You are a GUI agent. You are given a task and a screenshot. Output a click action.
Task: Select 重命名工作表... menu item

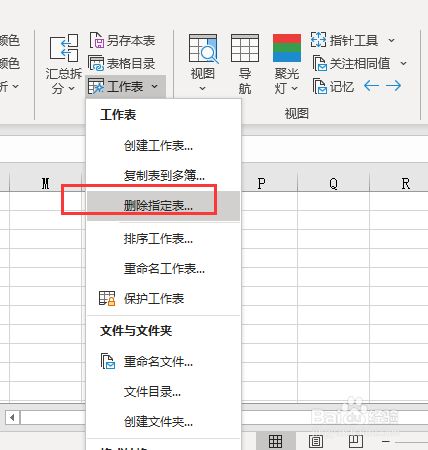pos(163,268)
